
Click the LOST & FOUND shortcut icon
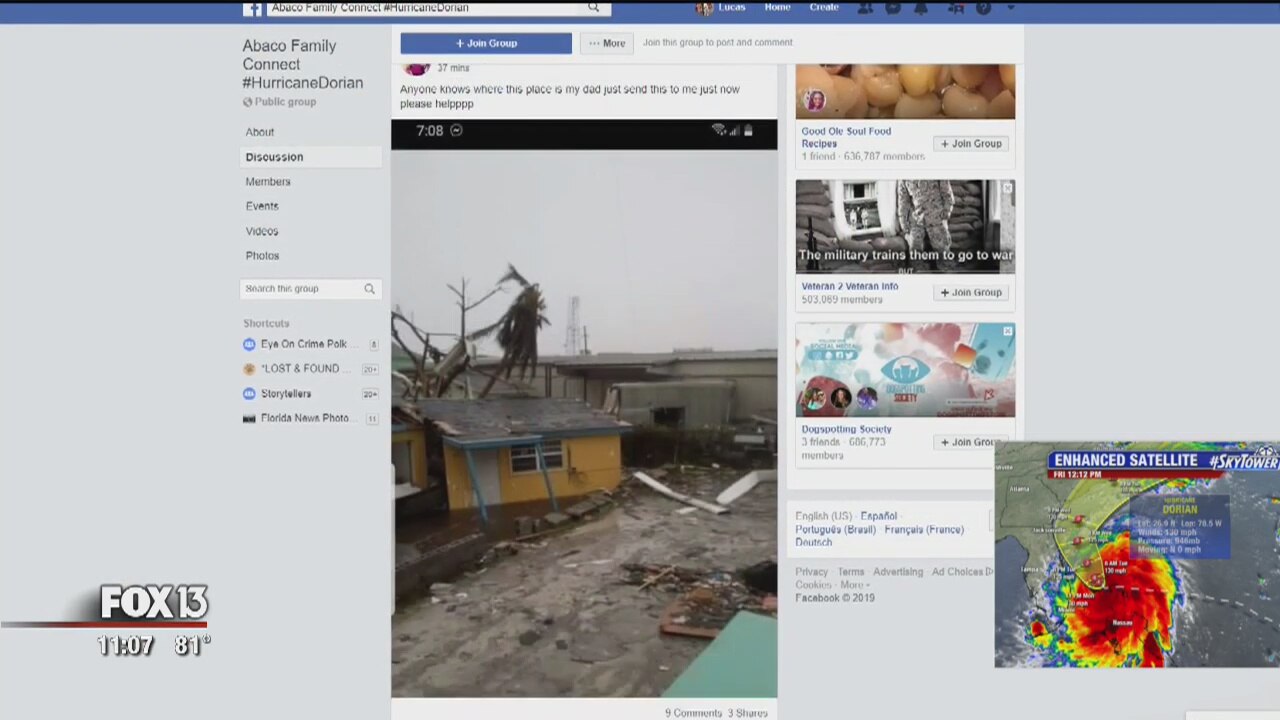[x=249, y=369]
